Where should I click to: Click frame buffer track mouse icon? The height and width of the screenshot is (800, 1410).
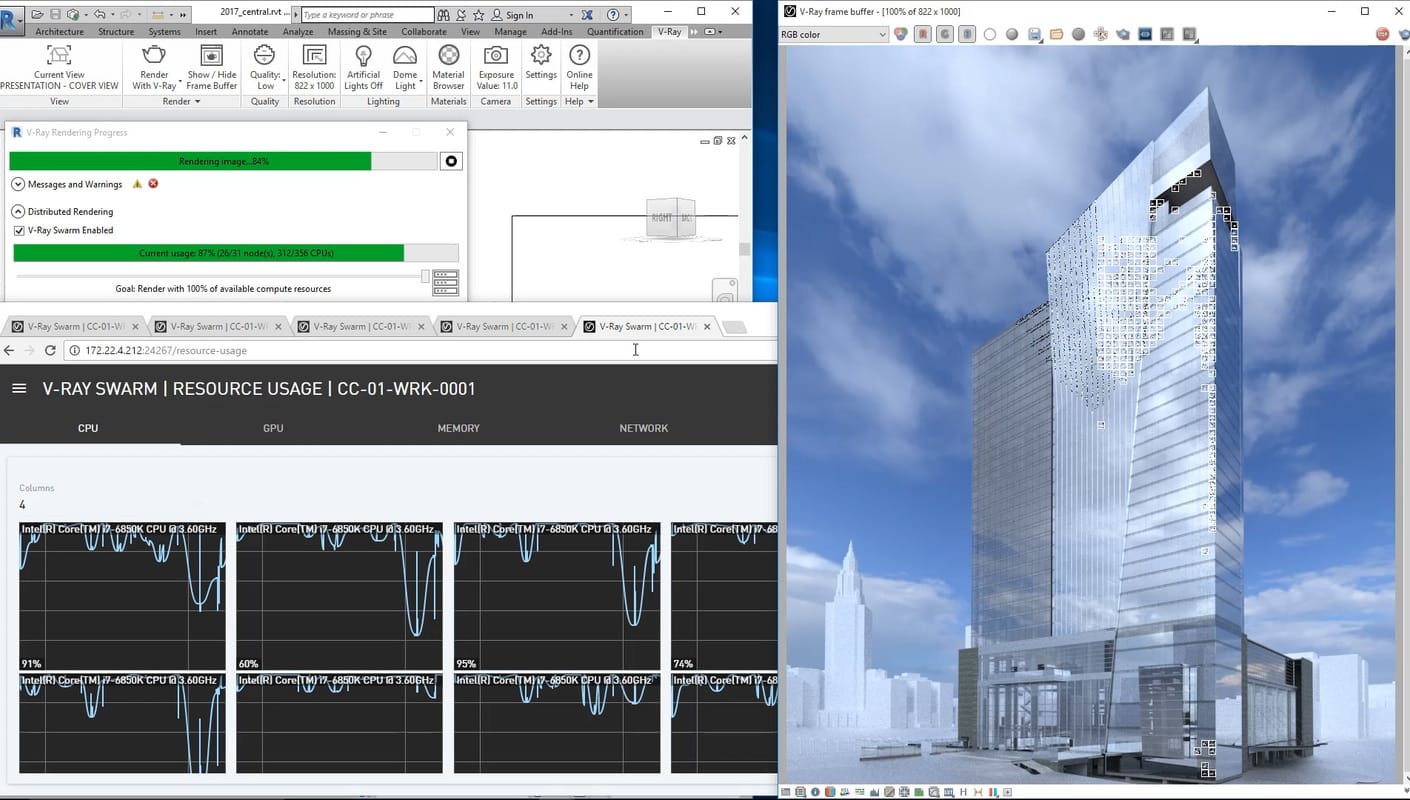pyautogui.click(x=1101, y=34)
